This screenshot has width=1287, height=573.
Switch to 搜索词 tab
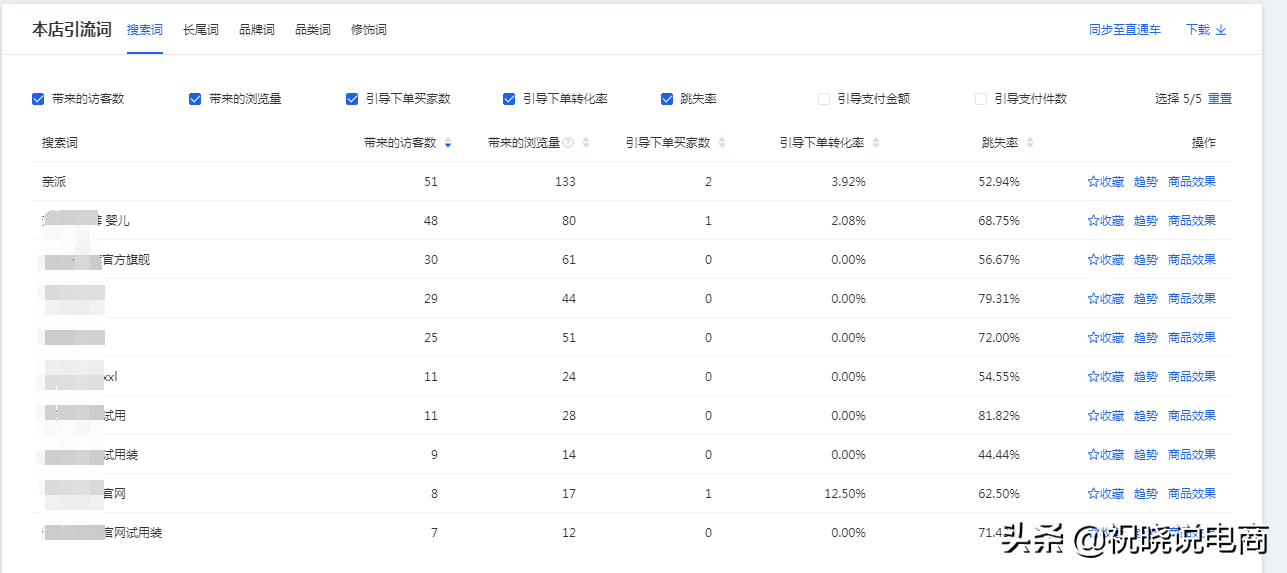point(145,30)
